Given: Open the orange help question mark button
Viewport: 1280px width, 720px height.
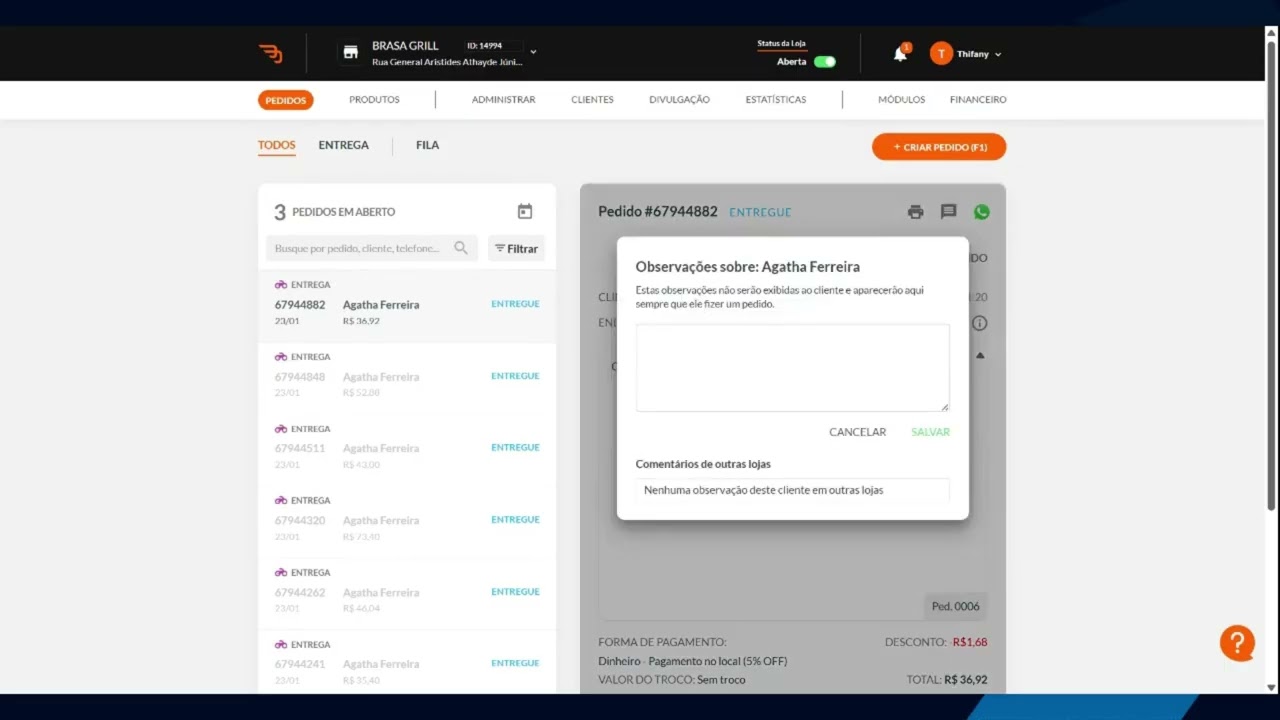Looking at the screenshot, I should [x=1237, y=642].
